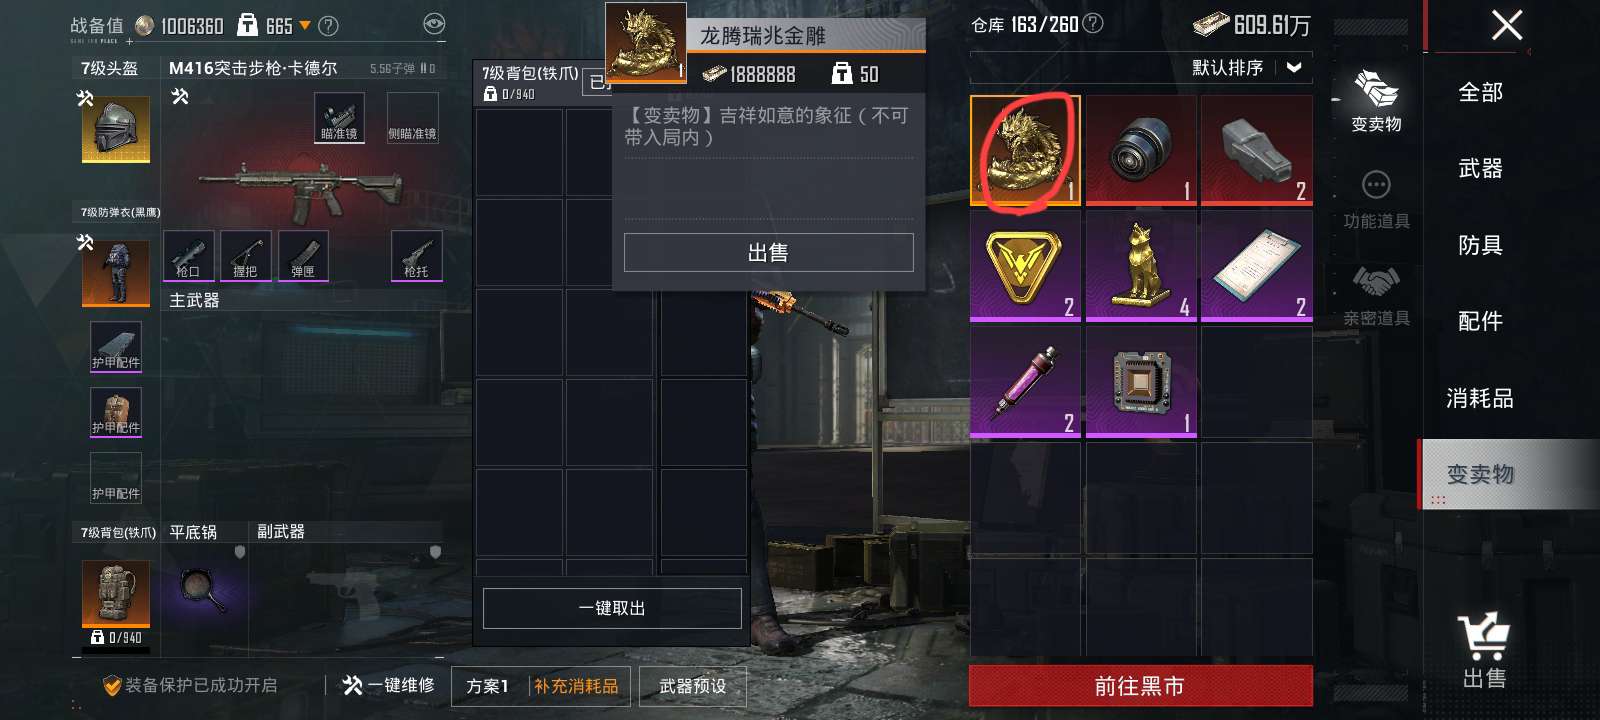The image size is (1600, 720).
Task: Click the red 前往黑市 button
Action: [x=1140, y=686]
